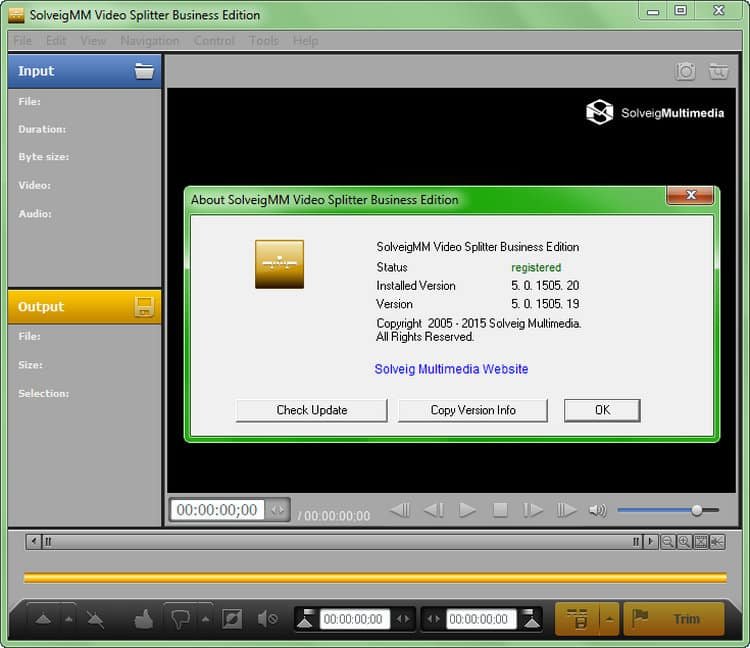Expand batch queue dropdown arrow
Screen dimensions: 750x648
tap(609, 619)
